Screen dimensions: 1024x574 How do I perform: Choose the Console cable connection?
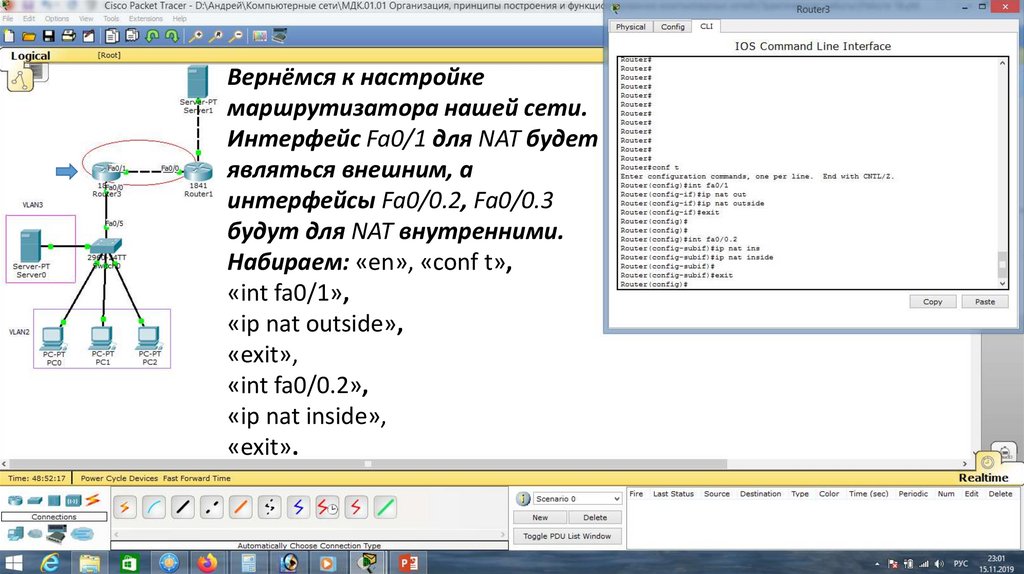tap(153, 507)
